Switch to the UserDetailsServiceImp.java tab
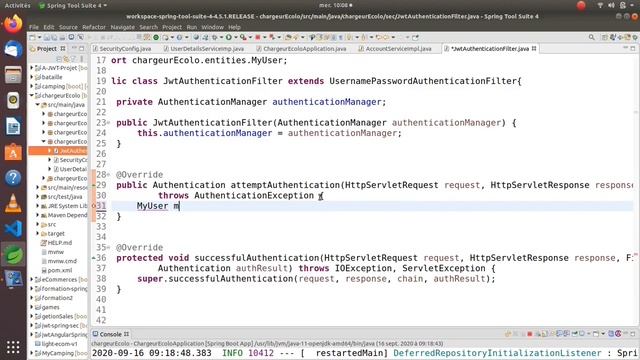Screen dimensions: 640x360 207,49
